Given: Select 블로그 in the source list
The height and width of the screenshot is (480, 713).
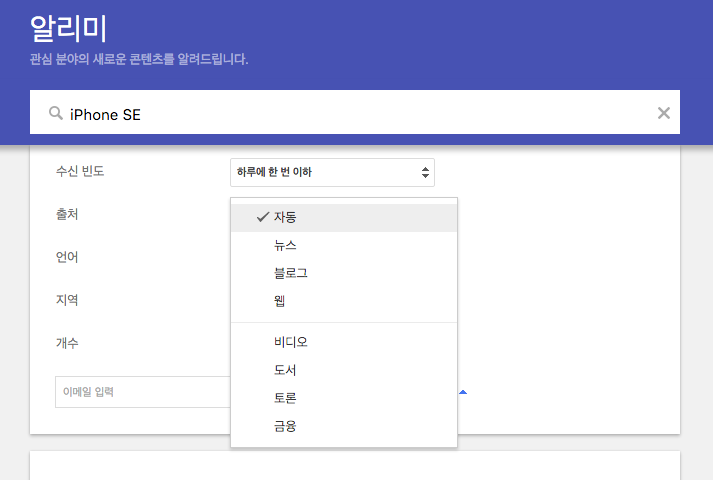Looking at the screenshot, I should [344, 273].
